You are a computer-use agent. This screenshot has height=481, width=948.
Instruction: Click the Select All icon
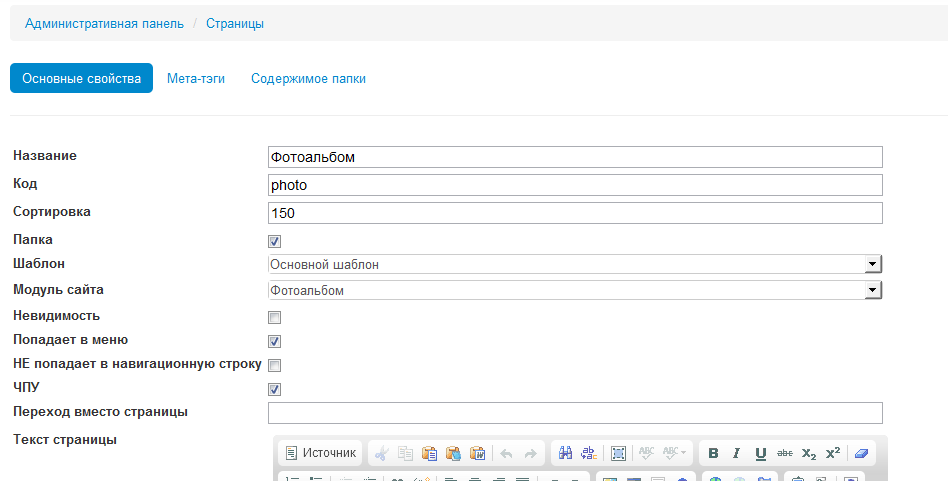click(618, 453)
